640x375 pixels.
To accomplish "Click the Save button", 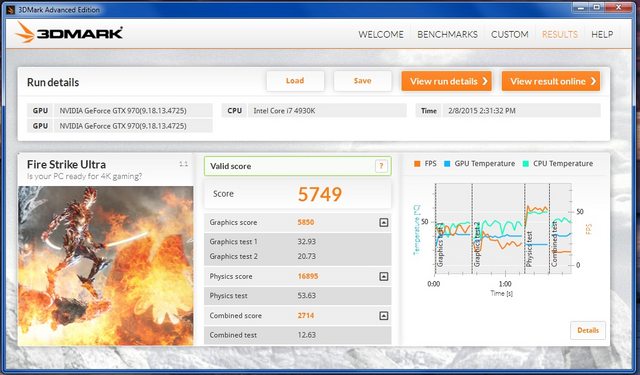I will point(362,81).
